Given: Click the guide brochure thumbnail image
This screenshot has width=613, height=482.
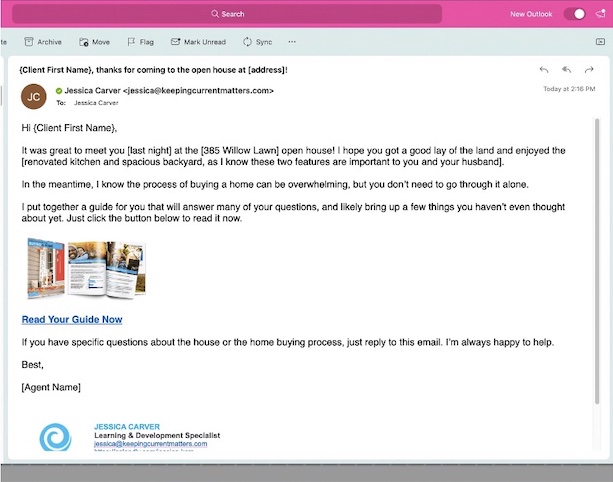Looking at the screenshot, I should [x=84, y=270].
